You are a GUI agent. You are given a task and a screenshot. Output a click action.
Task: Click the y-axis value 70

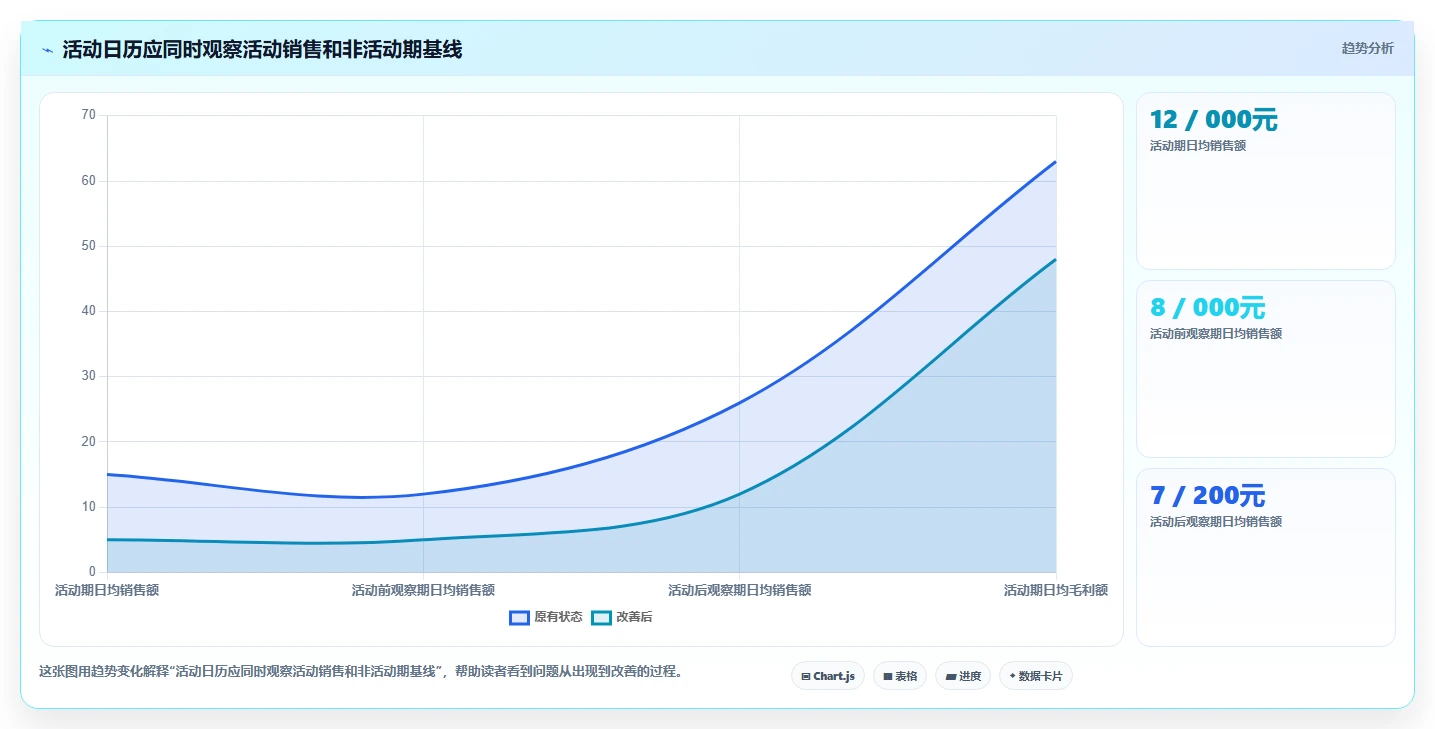pyautogui.click(x=89, y=115)
